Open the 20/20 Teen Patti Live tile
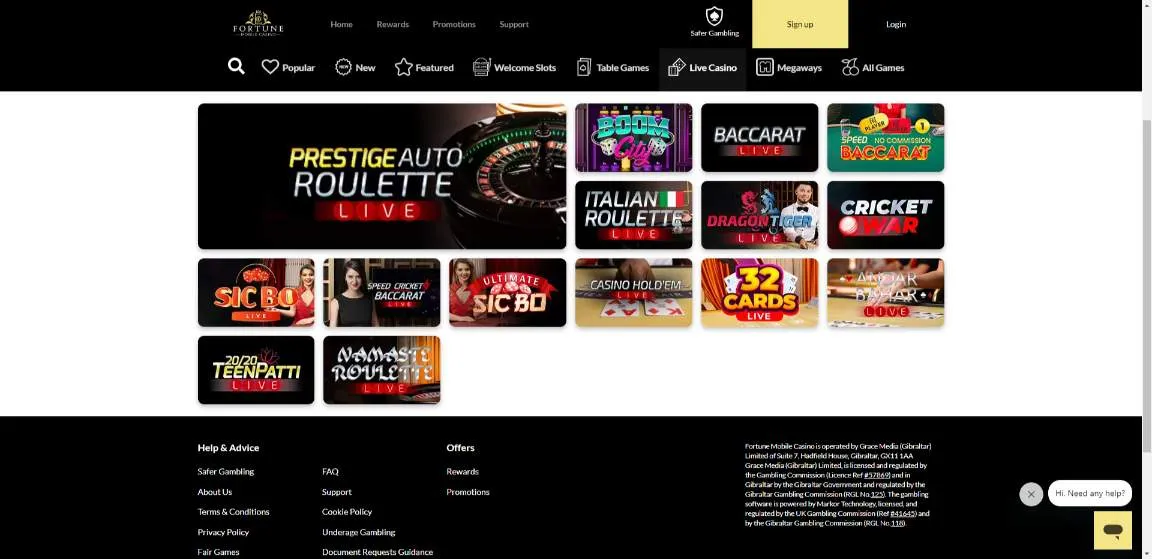This screenshot has height=559, width=1152. pos(256,370)
